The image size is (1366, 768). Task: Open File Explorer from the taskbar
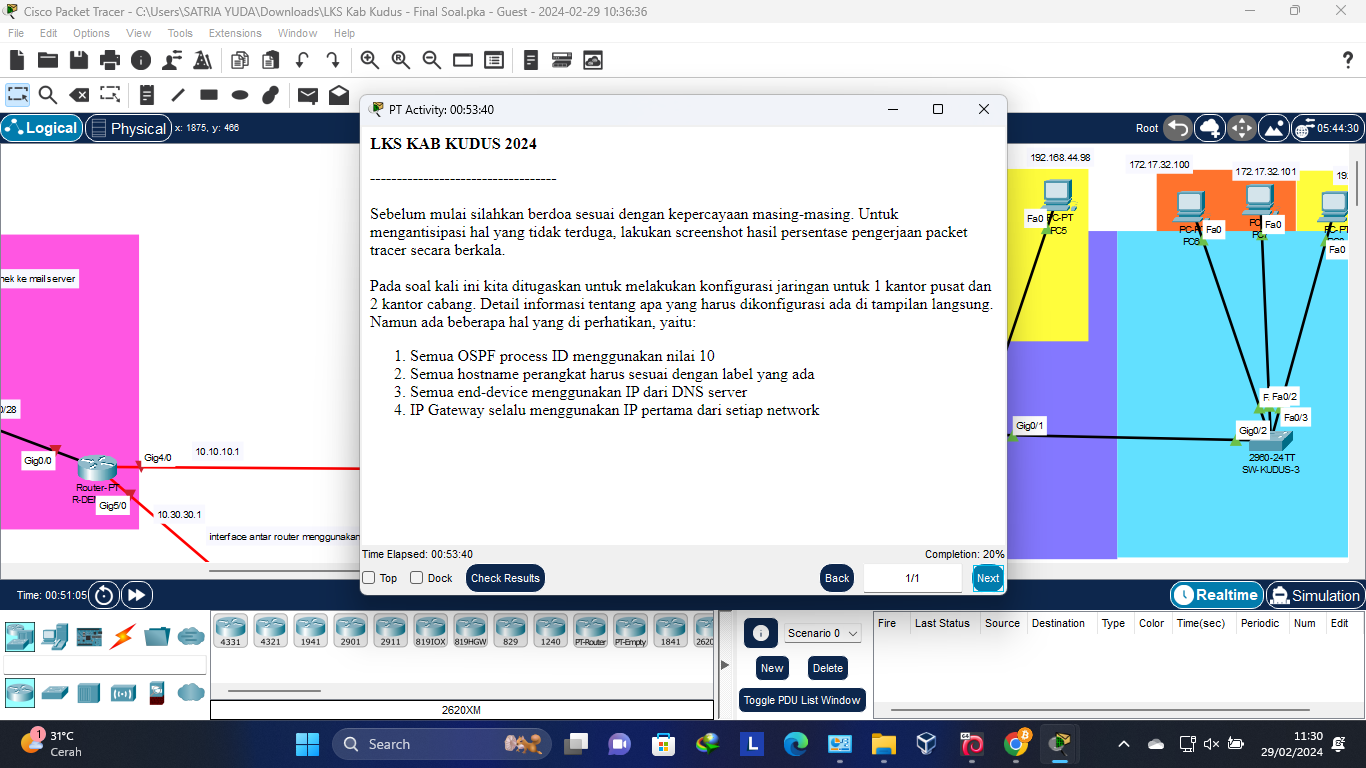pos(883,744)
